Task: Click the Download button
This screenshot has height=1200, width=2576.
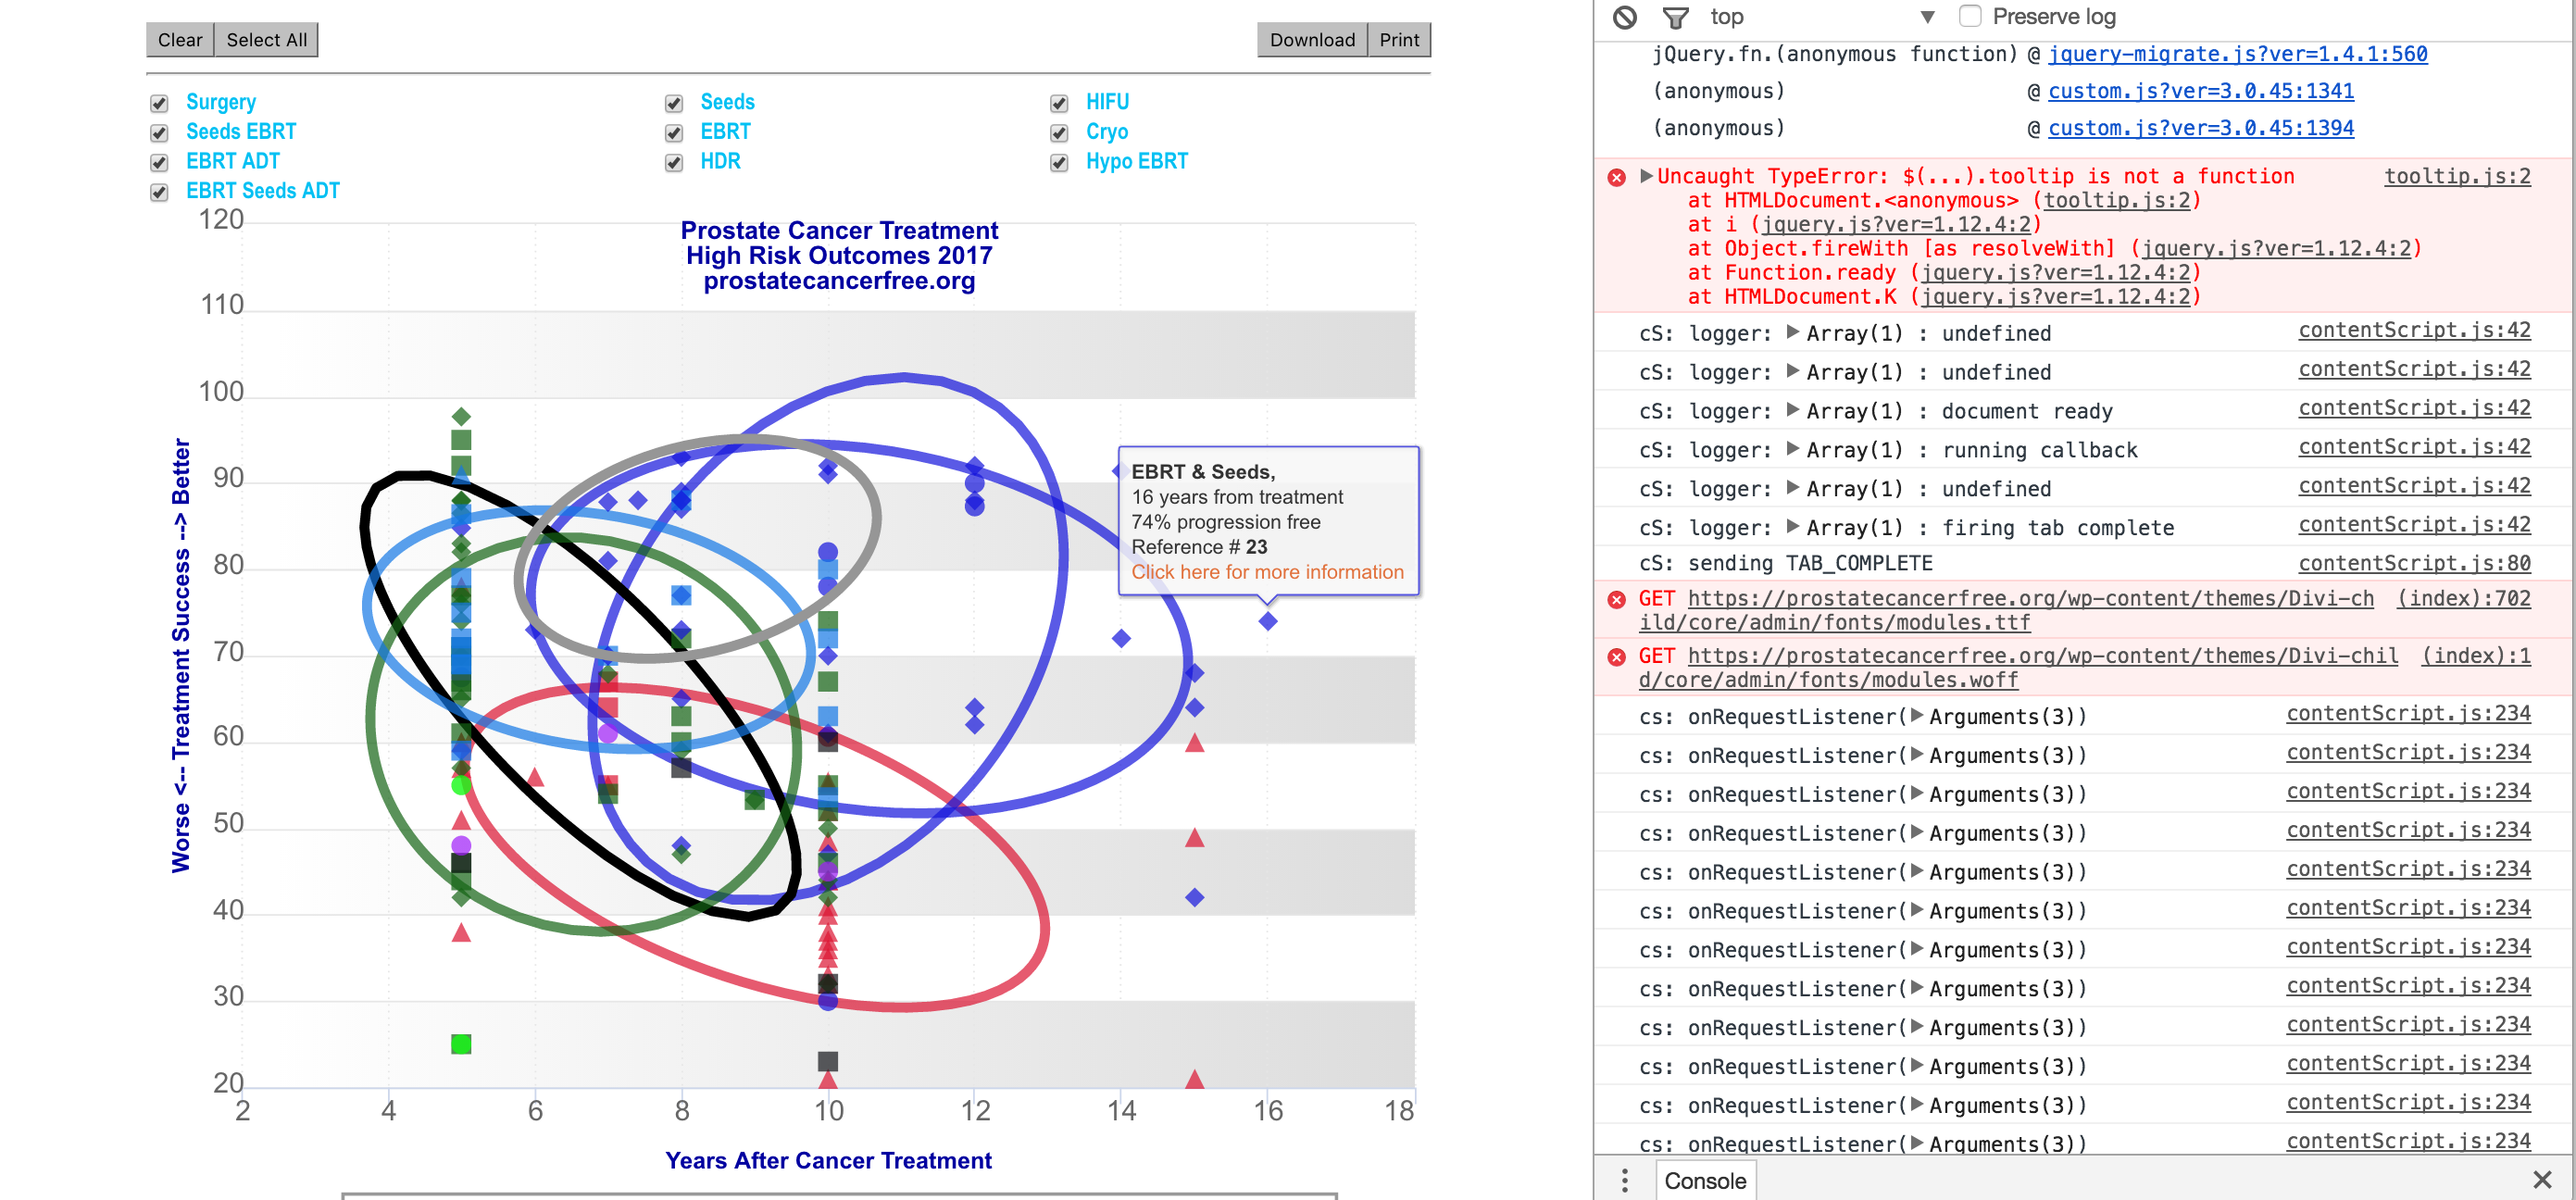Action: pyautogui.click(x=1311, y=40)
